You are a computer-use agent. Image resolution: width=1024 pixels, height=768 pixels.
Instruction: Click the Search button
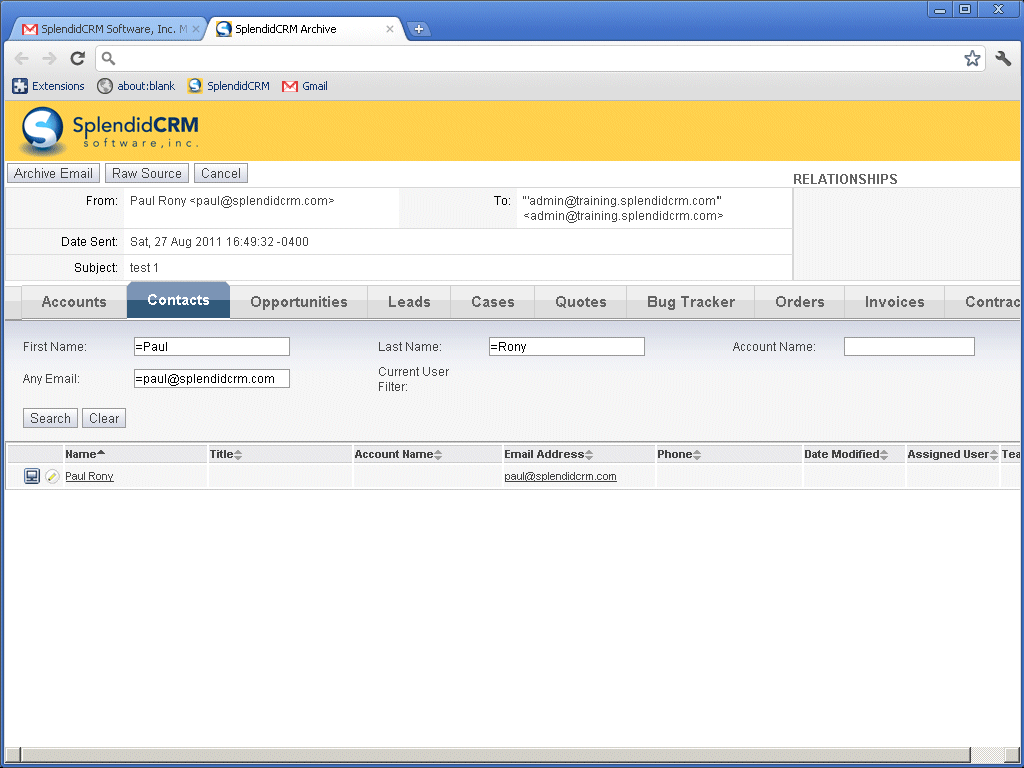coord(50,418)
